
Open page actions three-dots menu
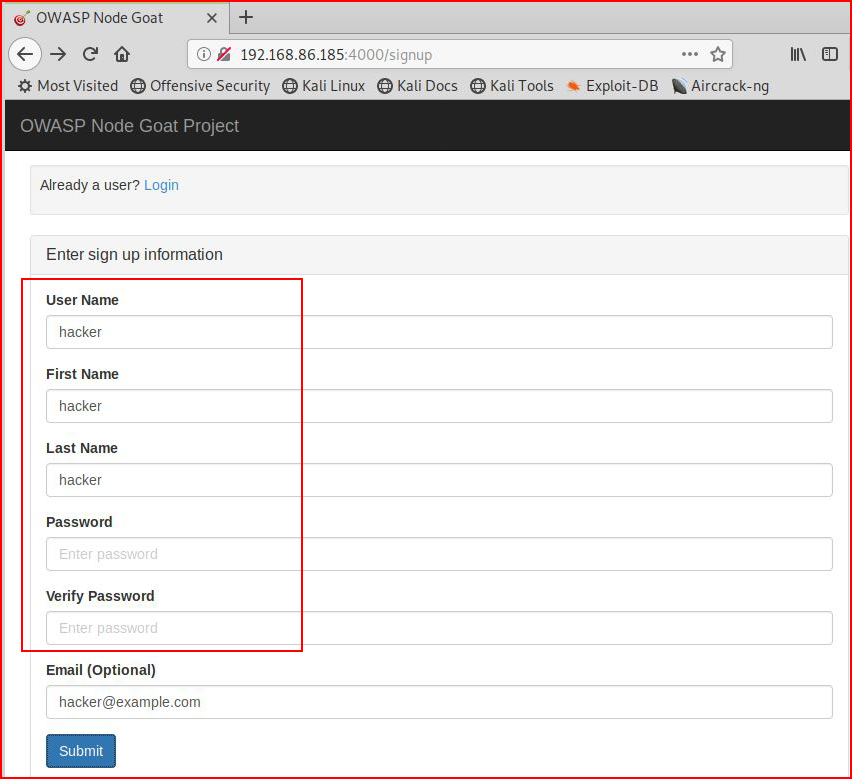click(690, 54)
